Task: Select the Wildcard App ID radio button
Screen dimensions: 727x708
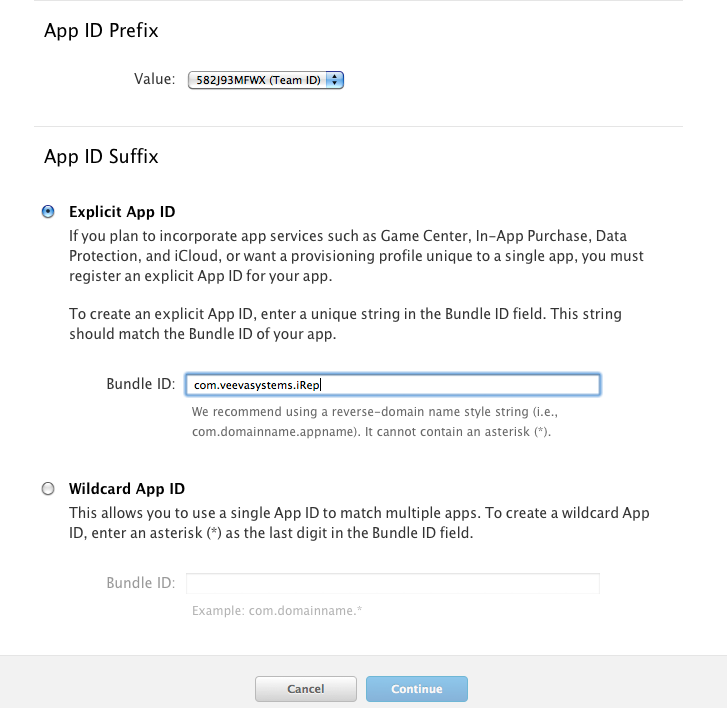Action: 48,489
